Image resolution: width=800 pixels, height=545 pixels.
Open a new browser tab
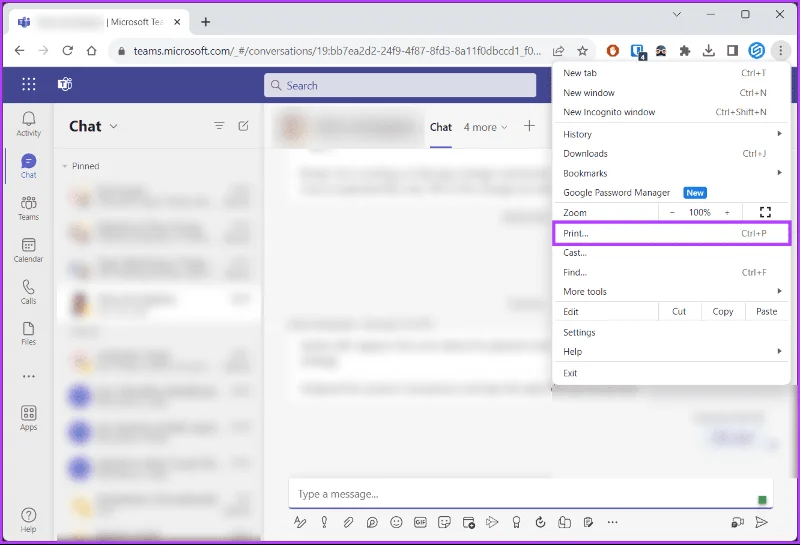pos(206,22)
